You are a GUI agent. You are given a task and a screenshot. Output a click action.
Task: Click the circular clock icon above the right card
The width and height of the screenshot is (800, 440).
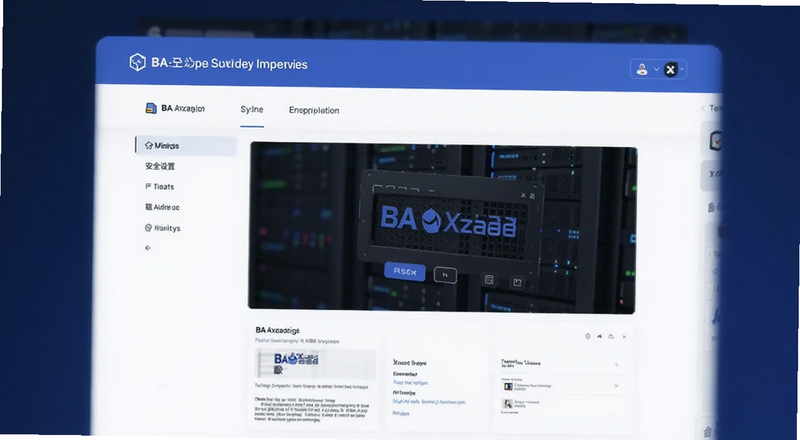tap(588, 336)
